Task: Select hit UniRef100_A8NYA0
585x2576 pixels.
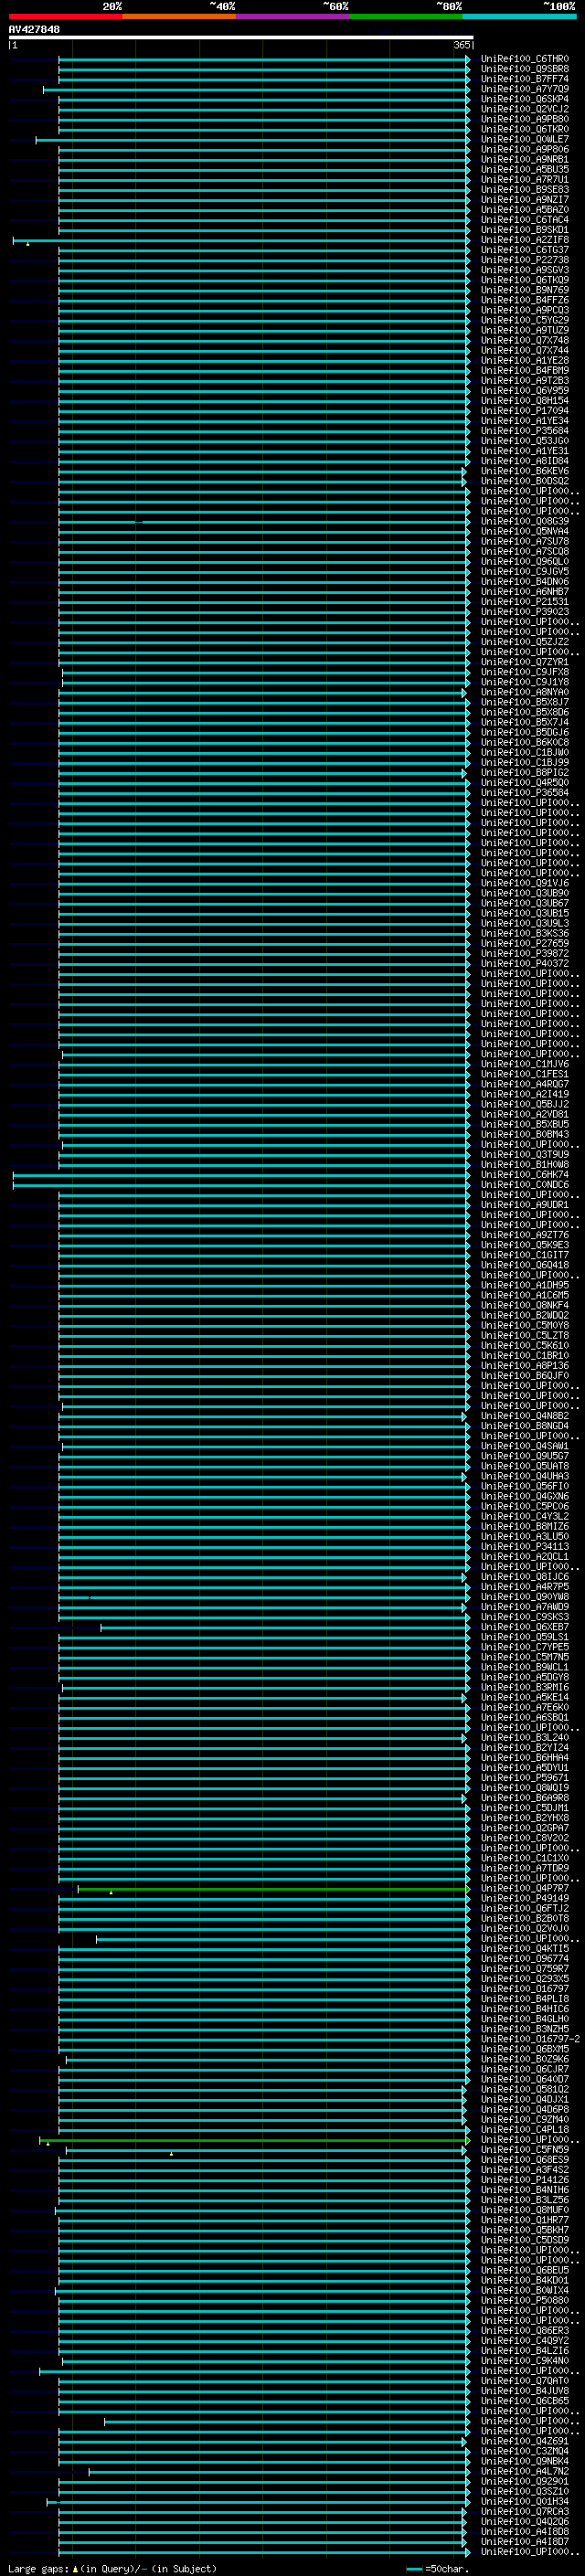Action: point(525,692)
